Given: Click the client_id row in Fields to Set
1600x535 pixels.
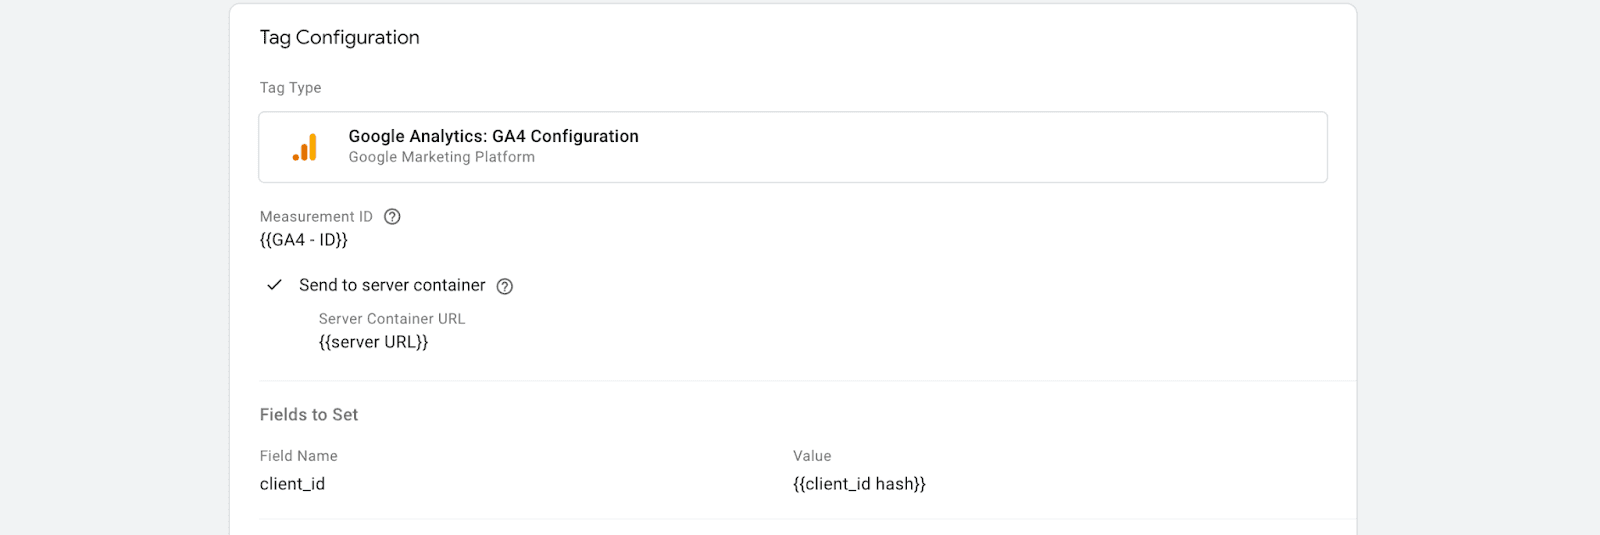Looking at the screenshot, I should coord(808,484).
